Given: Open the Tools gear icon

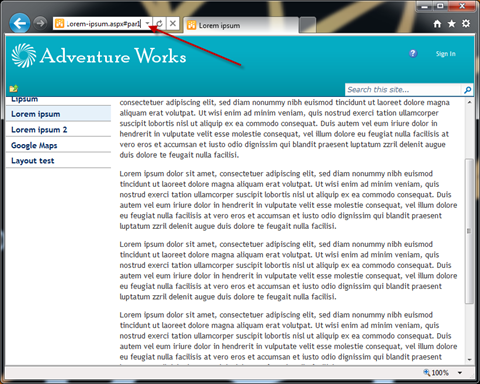Looking at the screenshot, I should coord(466,23).
